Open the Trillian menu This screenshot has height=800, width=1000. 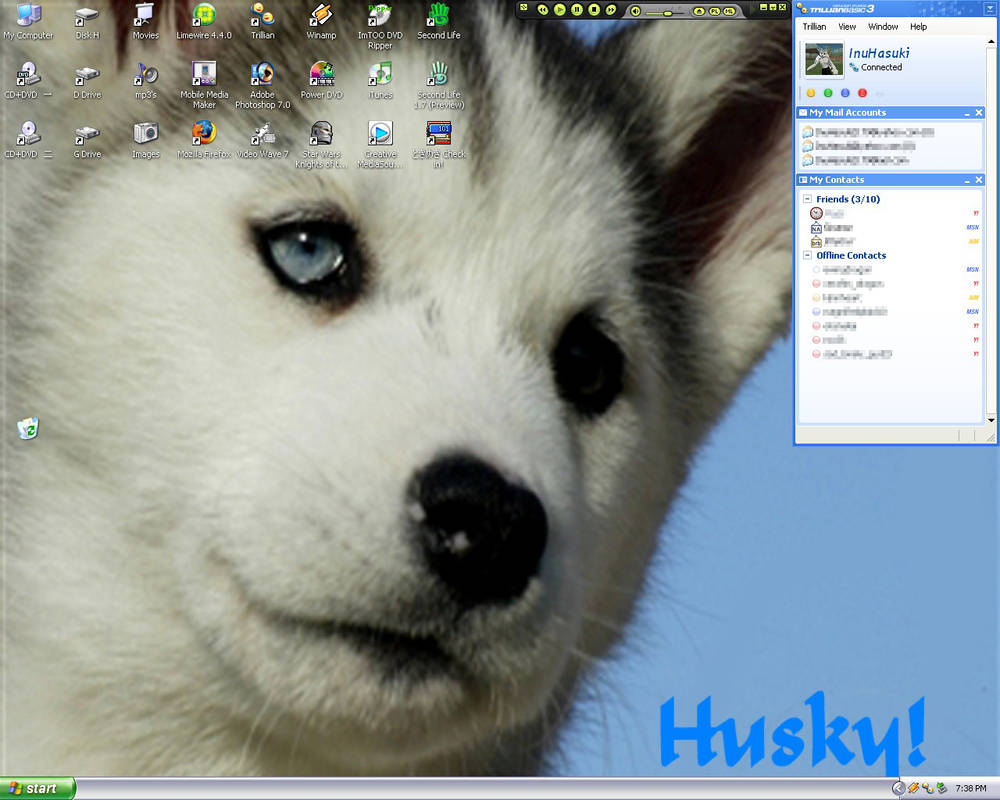[x=813, y=27]
